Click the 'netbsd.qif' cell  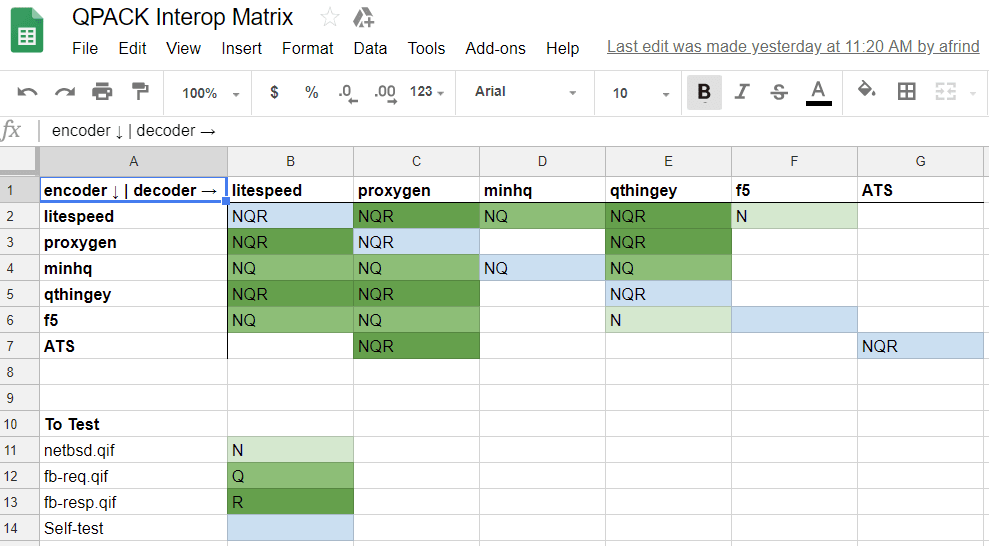coord(133,450)
